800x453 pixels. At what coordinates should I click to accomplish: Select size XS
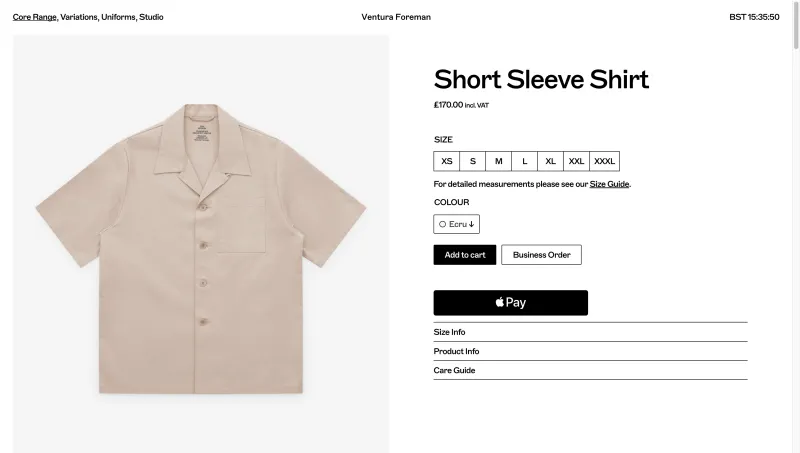446,161
